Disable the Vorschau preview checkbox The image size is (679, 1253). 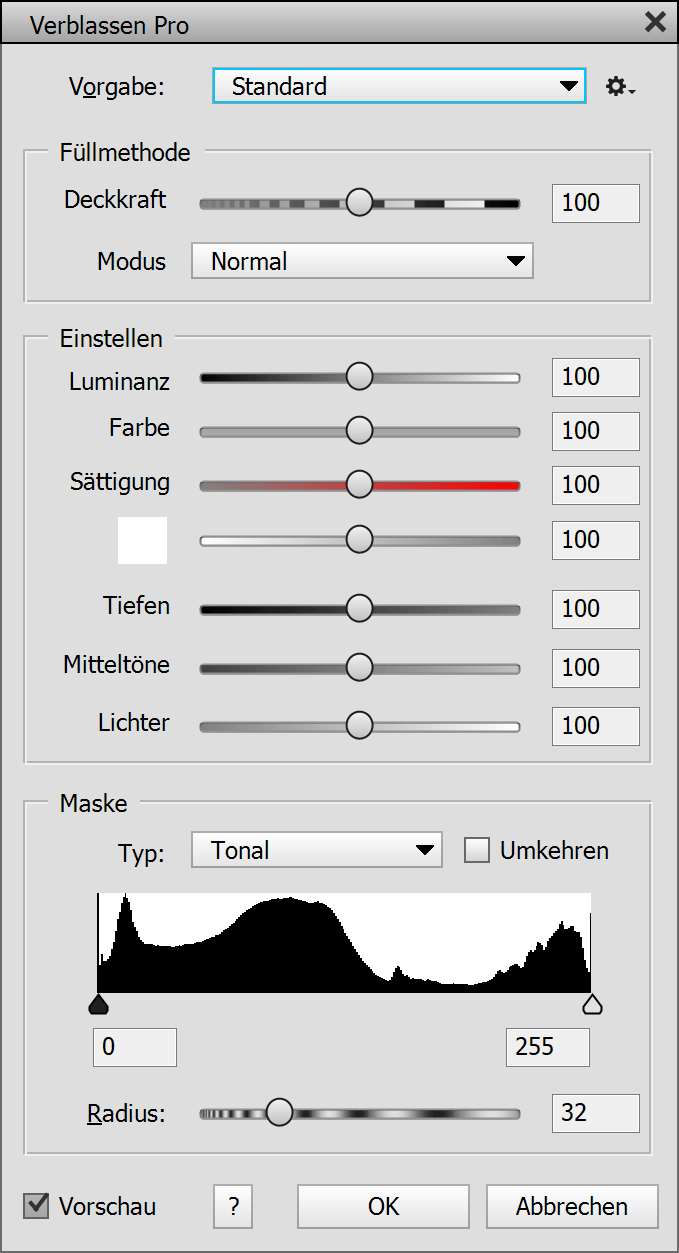(x=37, y=1206)
